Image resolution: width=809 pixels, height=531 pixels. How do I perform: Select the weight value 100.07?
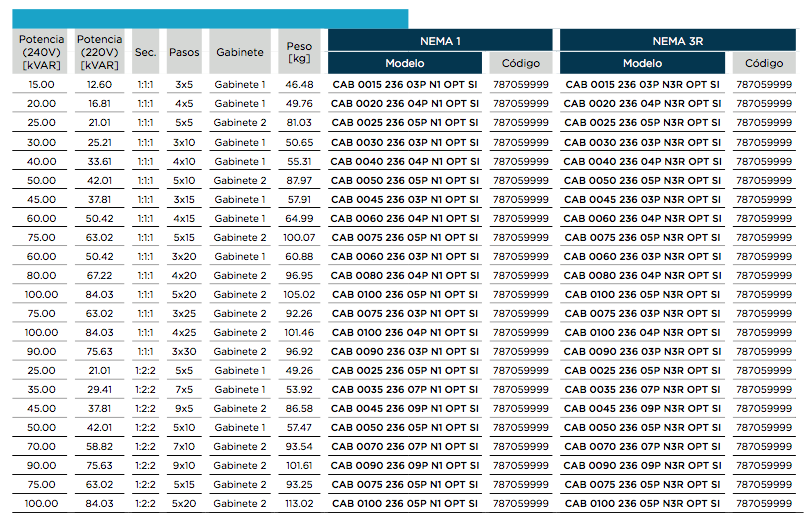click(x=299, y=238)
